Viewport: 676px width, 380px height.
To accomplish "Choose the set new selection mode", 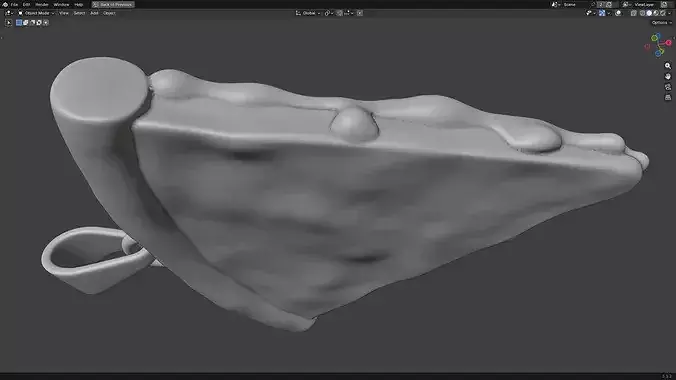I will [19, 22].
